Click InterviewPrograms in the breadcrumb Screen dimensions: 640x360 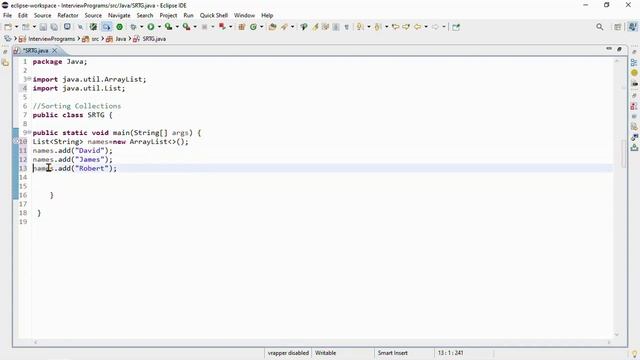pos(51,39)
